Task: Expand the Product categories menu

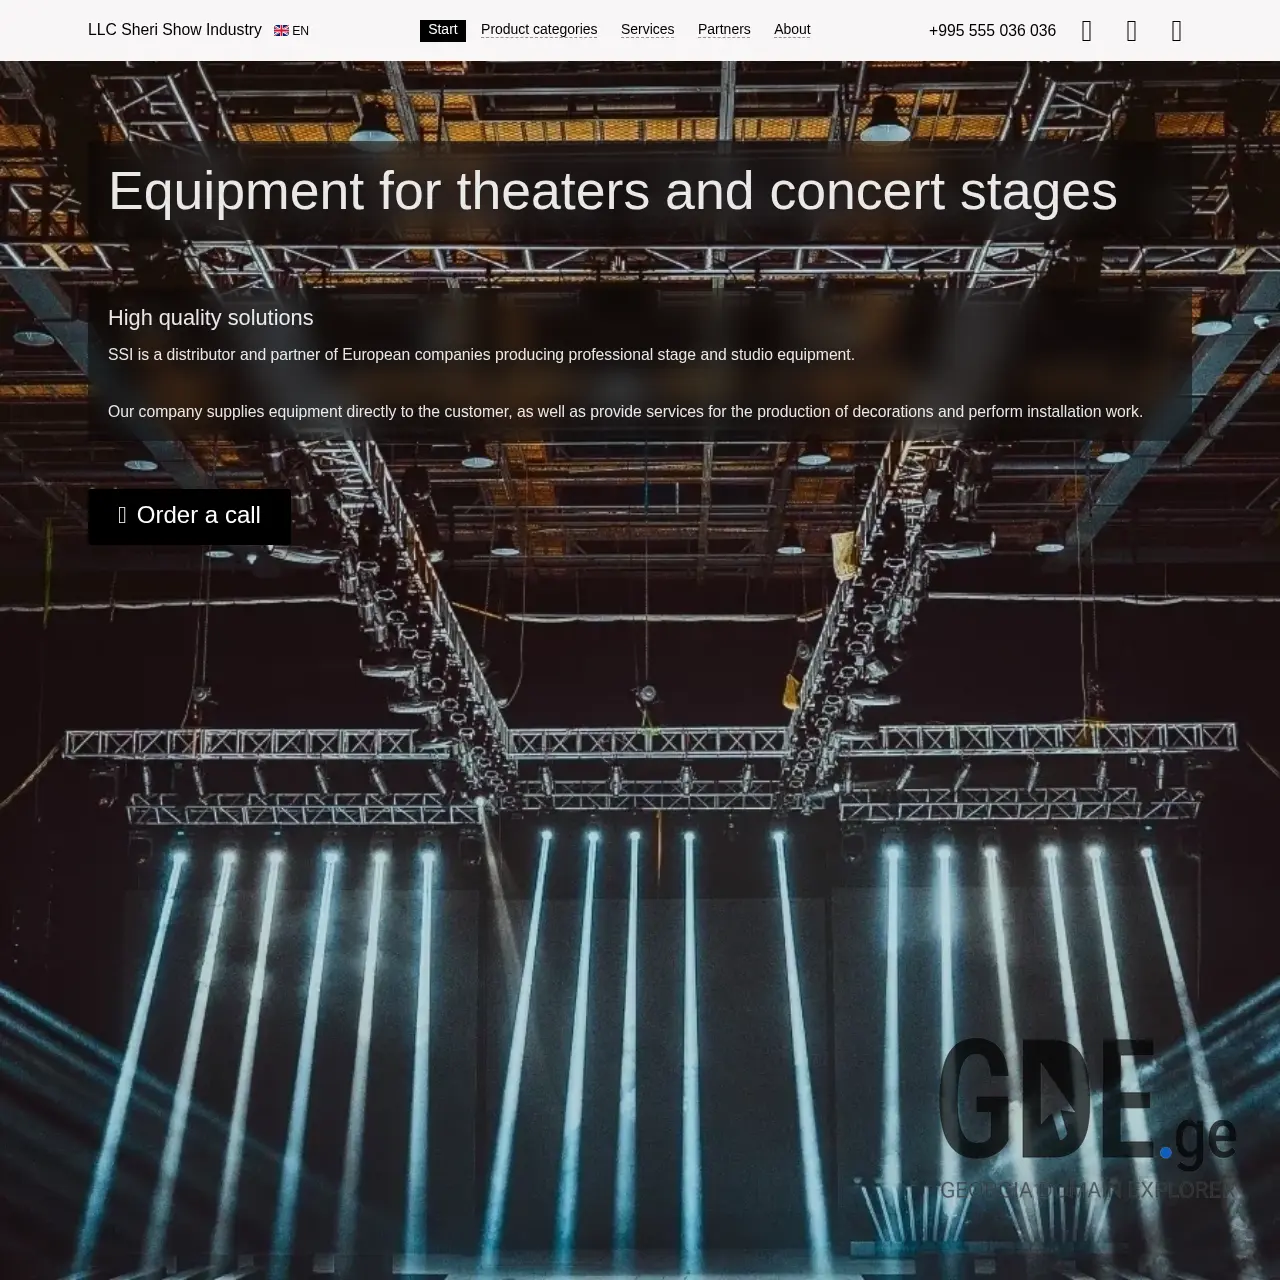Action: pos(539,30)
